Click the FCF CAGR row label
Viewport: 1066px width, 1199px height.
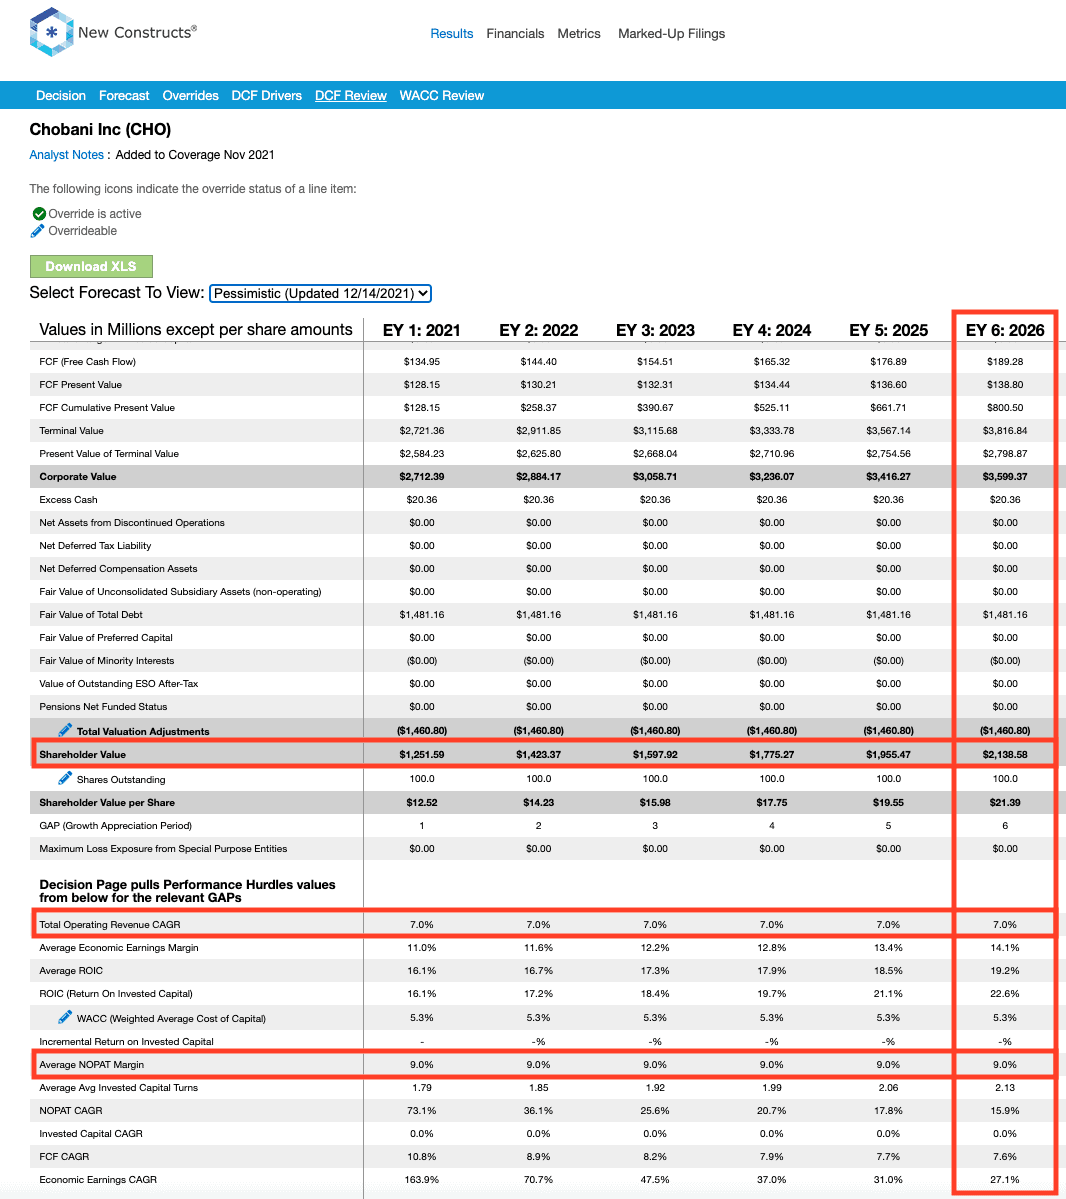tap(64, 1156)
